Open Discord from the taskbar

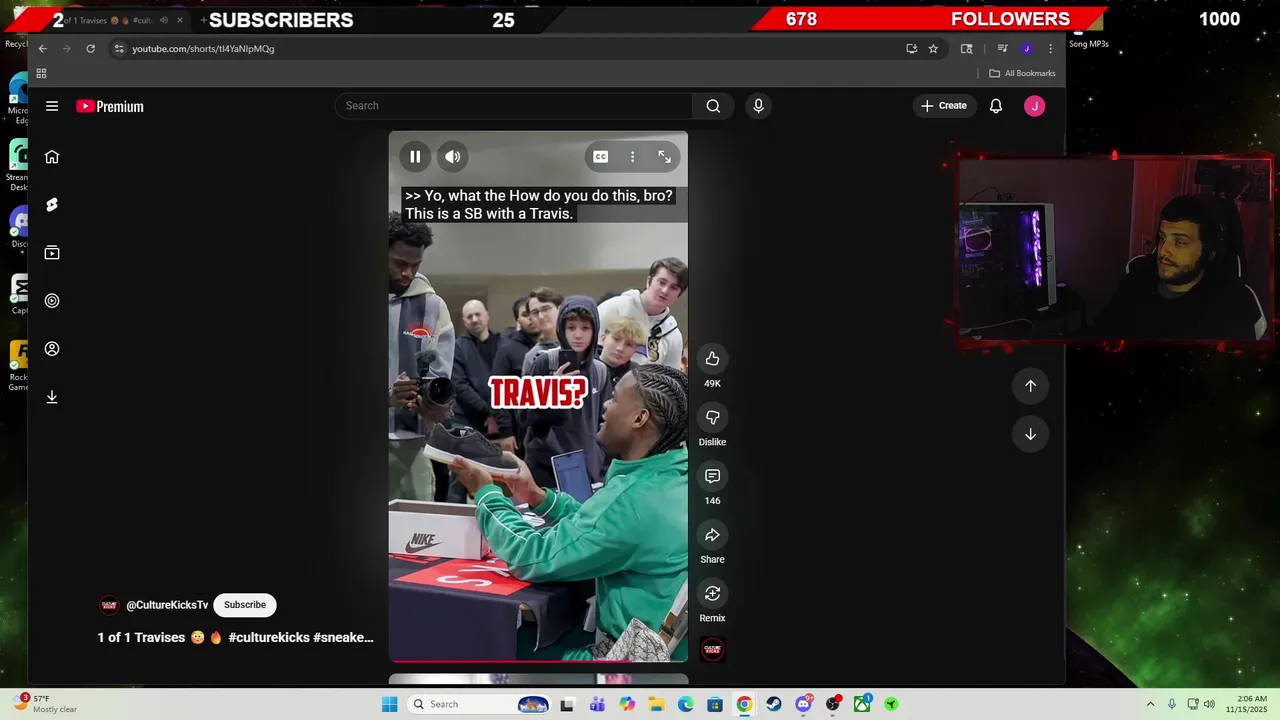point(803,704)
